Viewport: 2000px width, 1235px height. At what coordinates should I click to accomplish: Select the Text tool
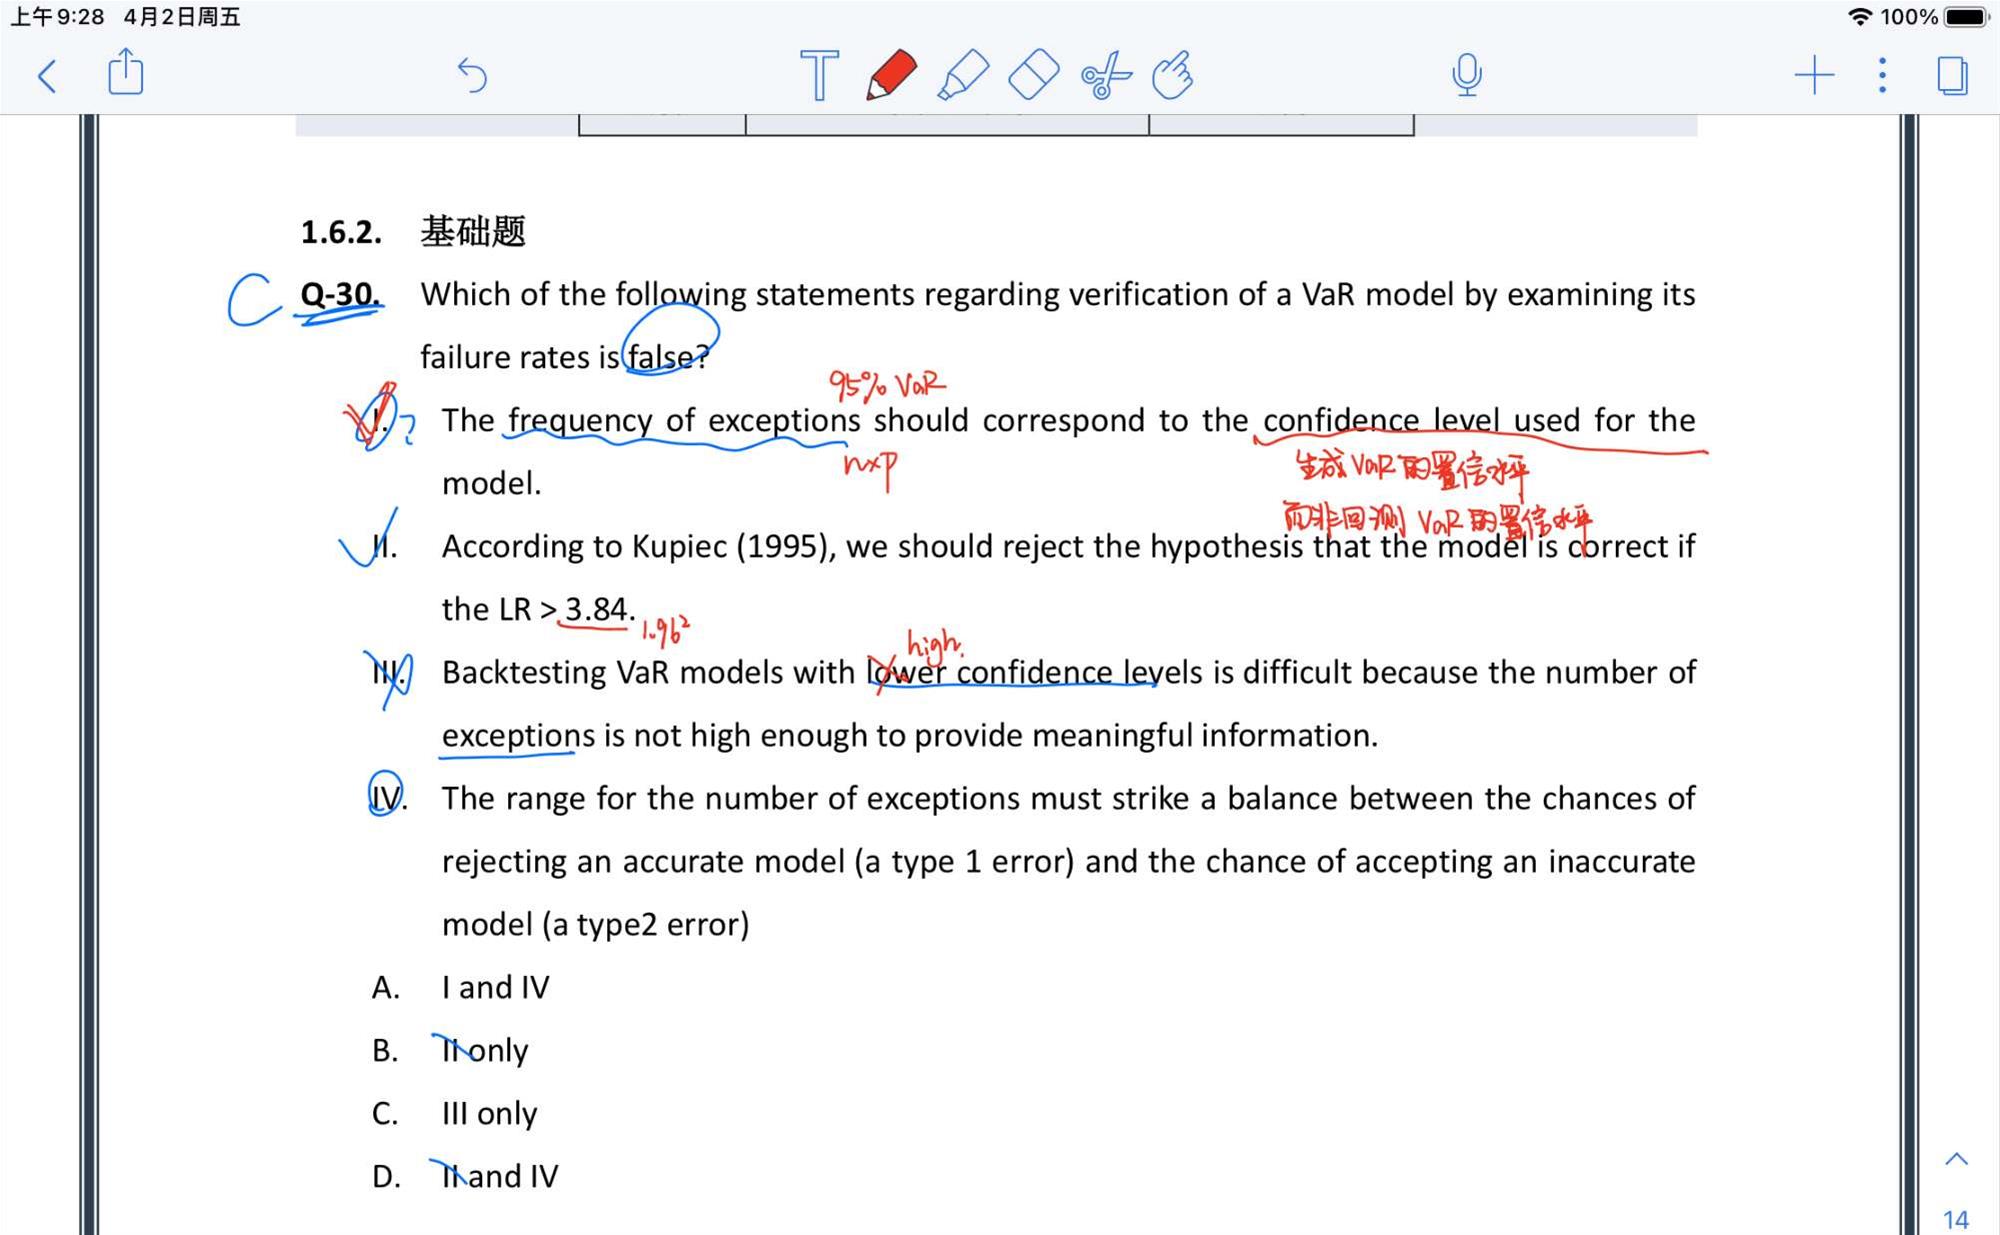coord(819,75)
